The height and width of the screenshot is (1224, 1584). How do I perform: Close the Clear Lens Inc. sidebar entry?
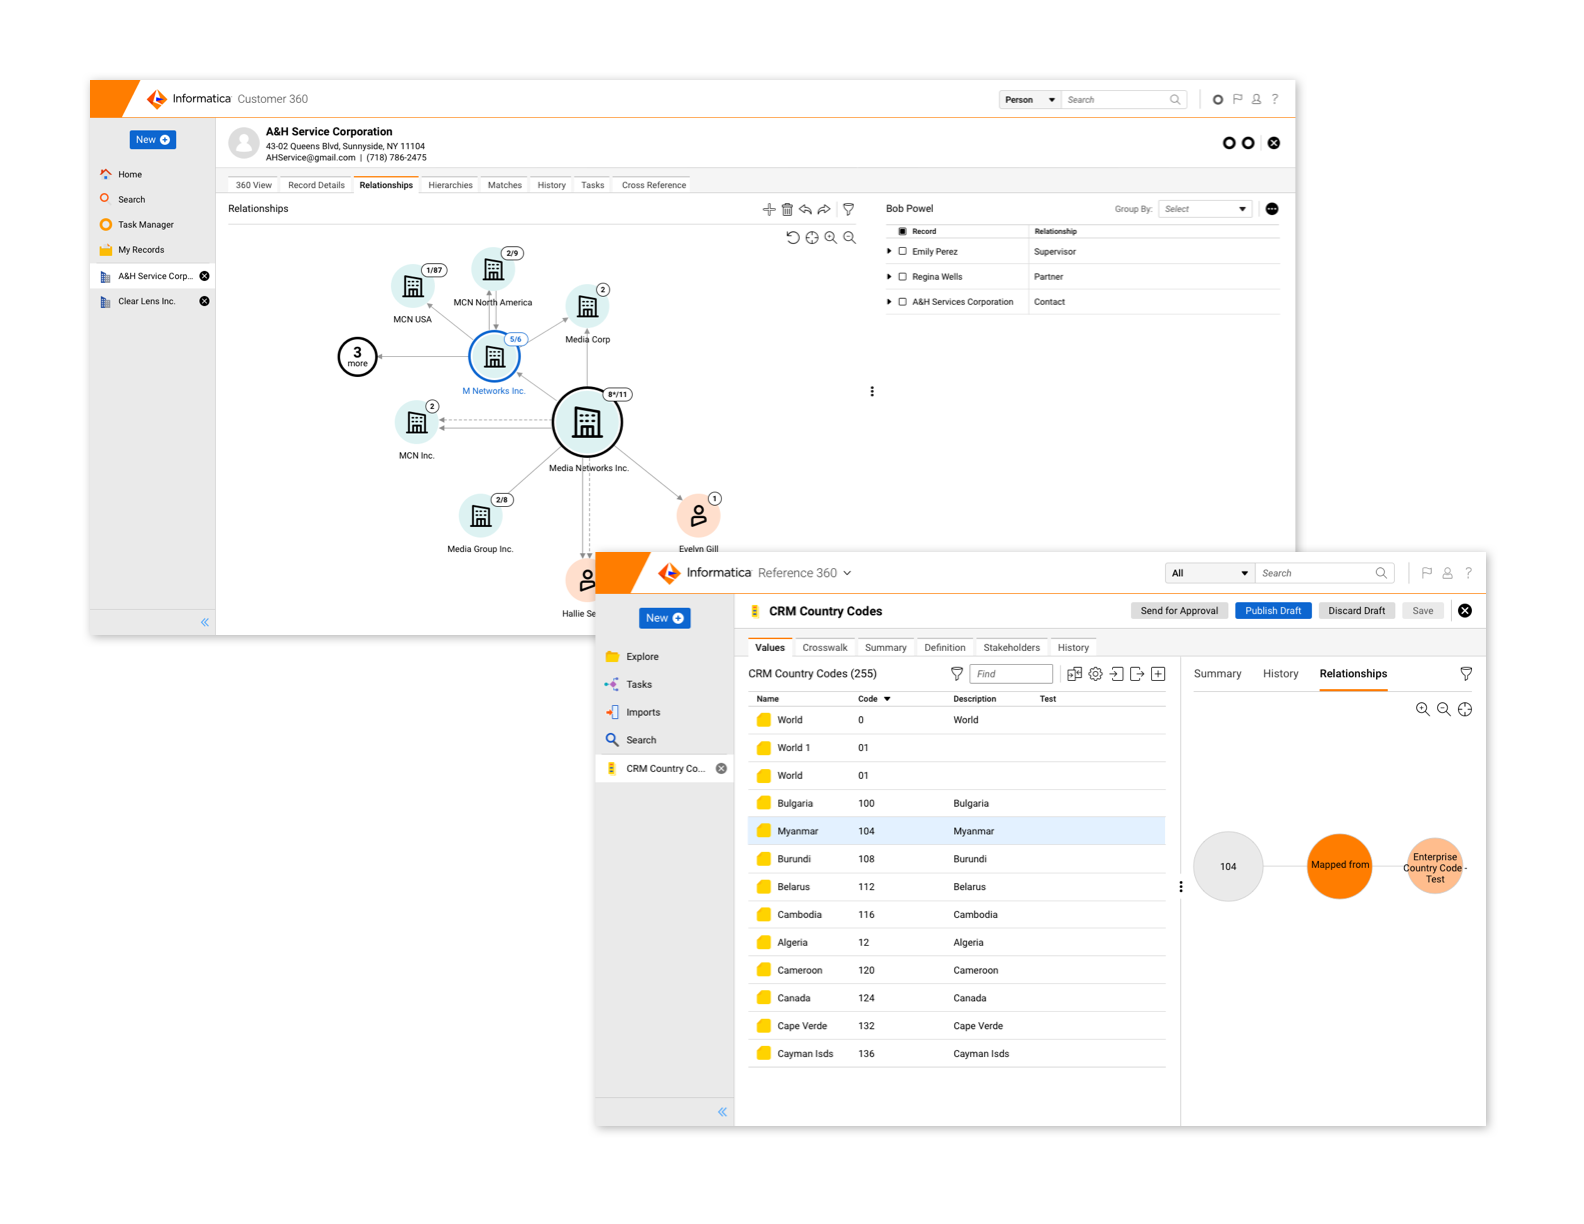204,301
